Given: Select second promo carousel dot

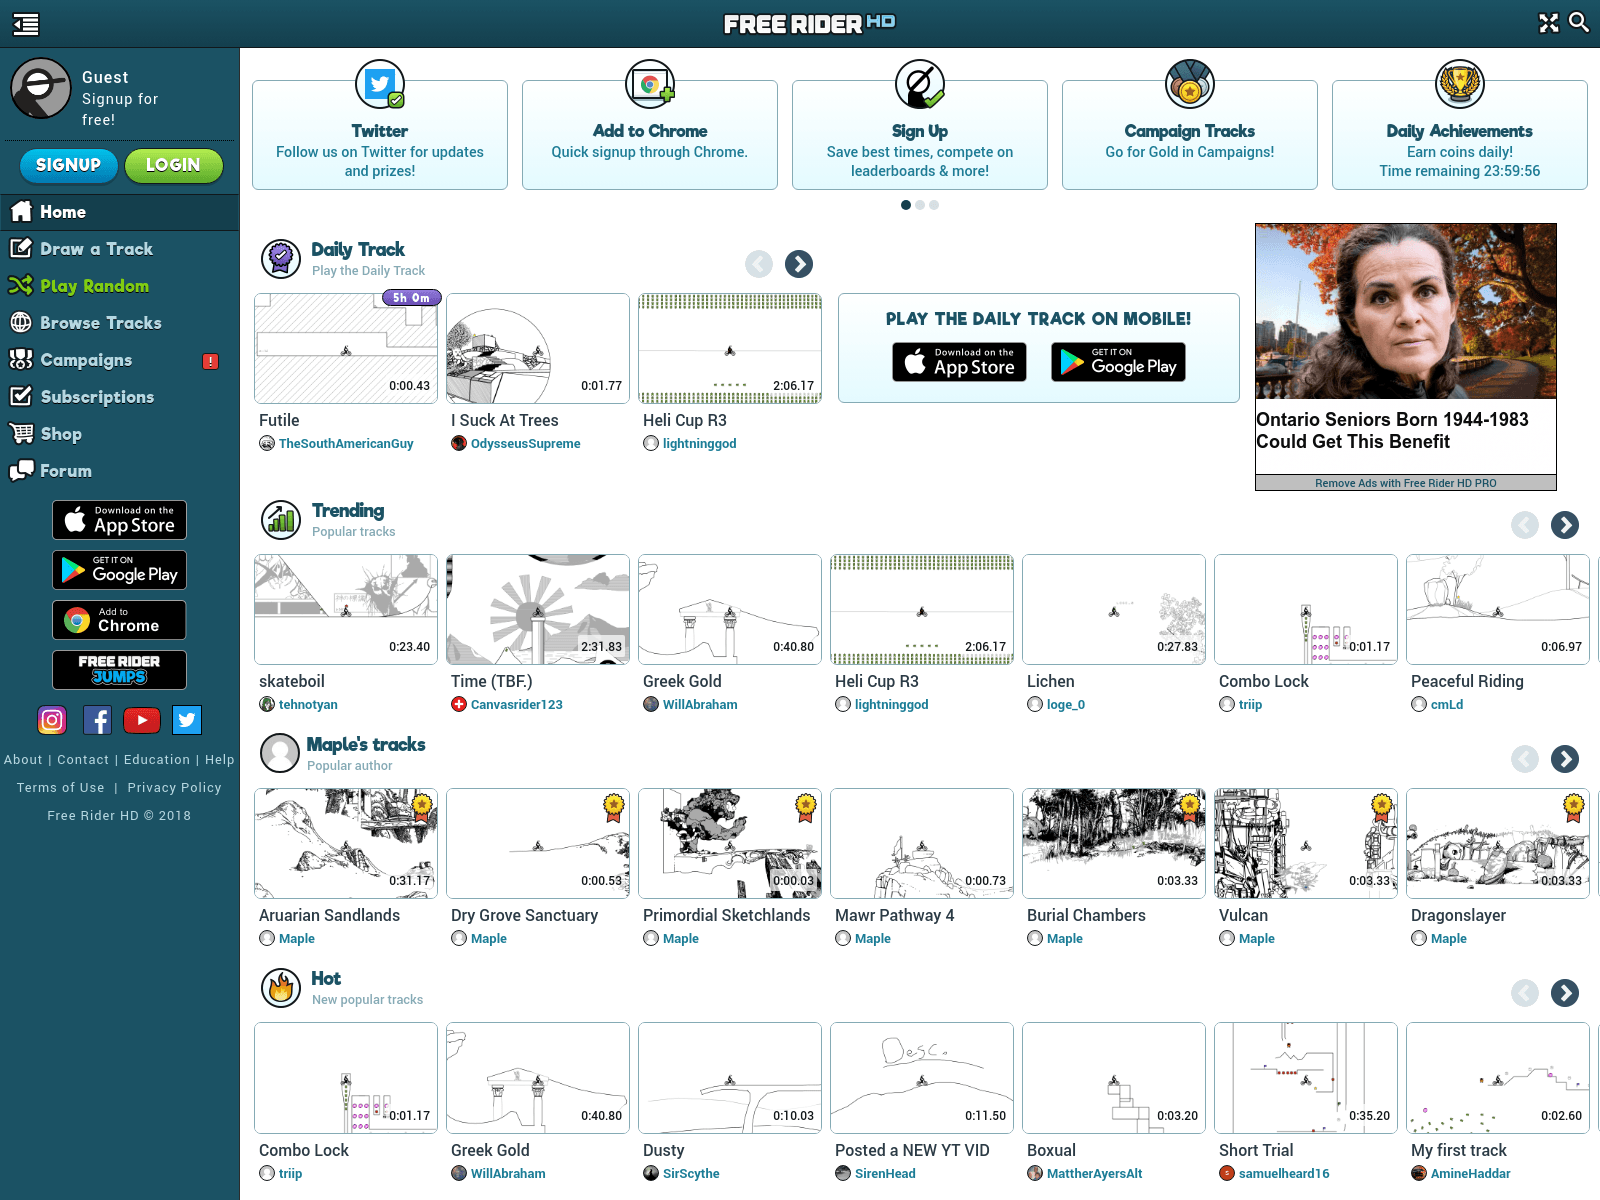Looking at the screenshot, I should tap(920, 205).
